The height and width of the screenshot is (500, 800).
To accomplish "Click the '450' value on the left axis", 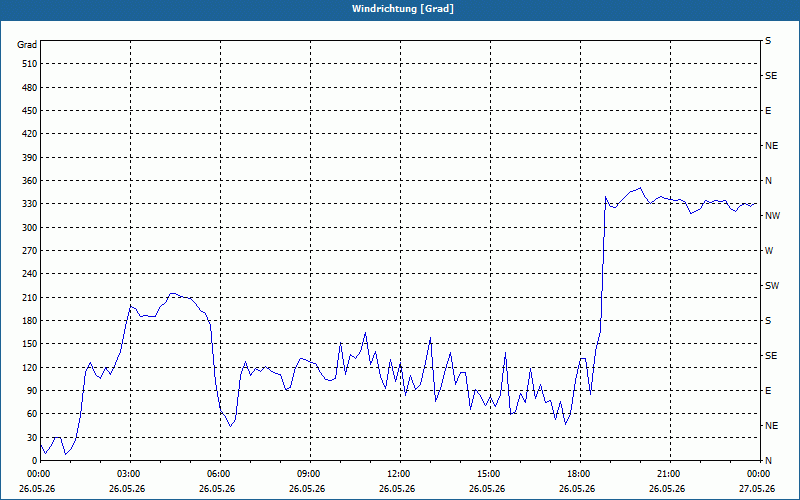I will pyautogui.click(x=30, y=111).
